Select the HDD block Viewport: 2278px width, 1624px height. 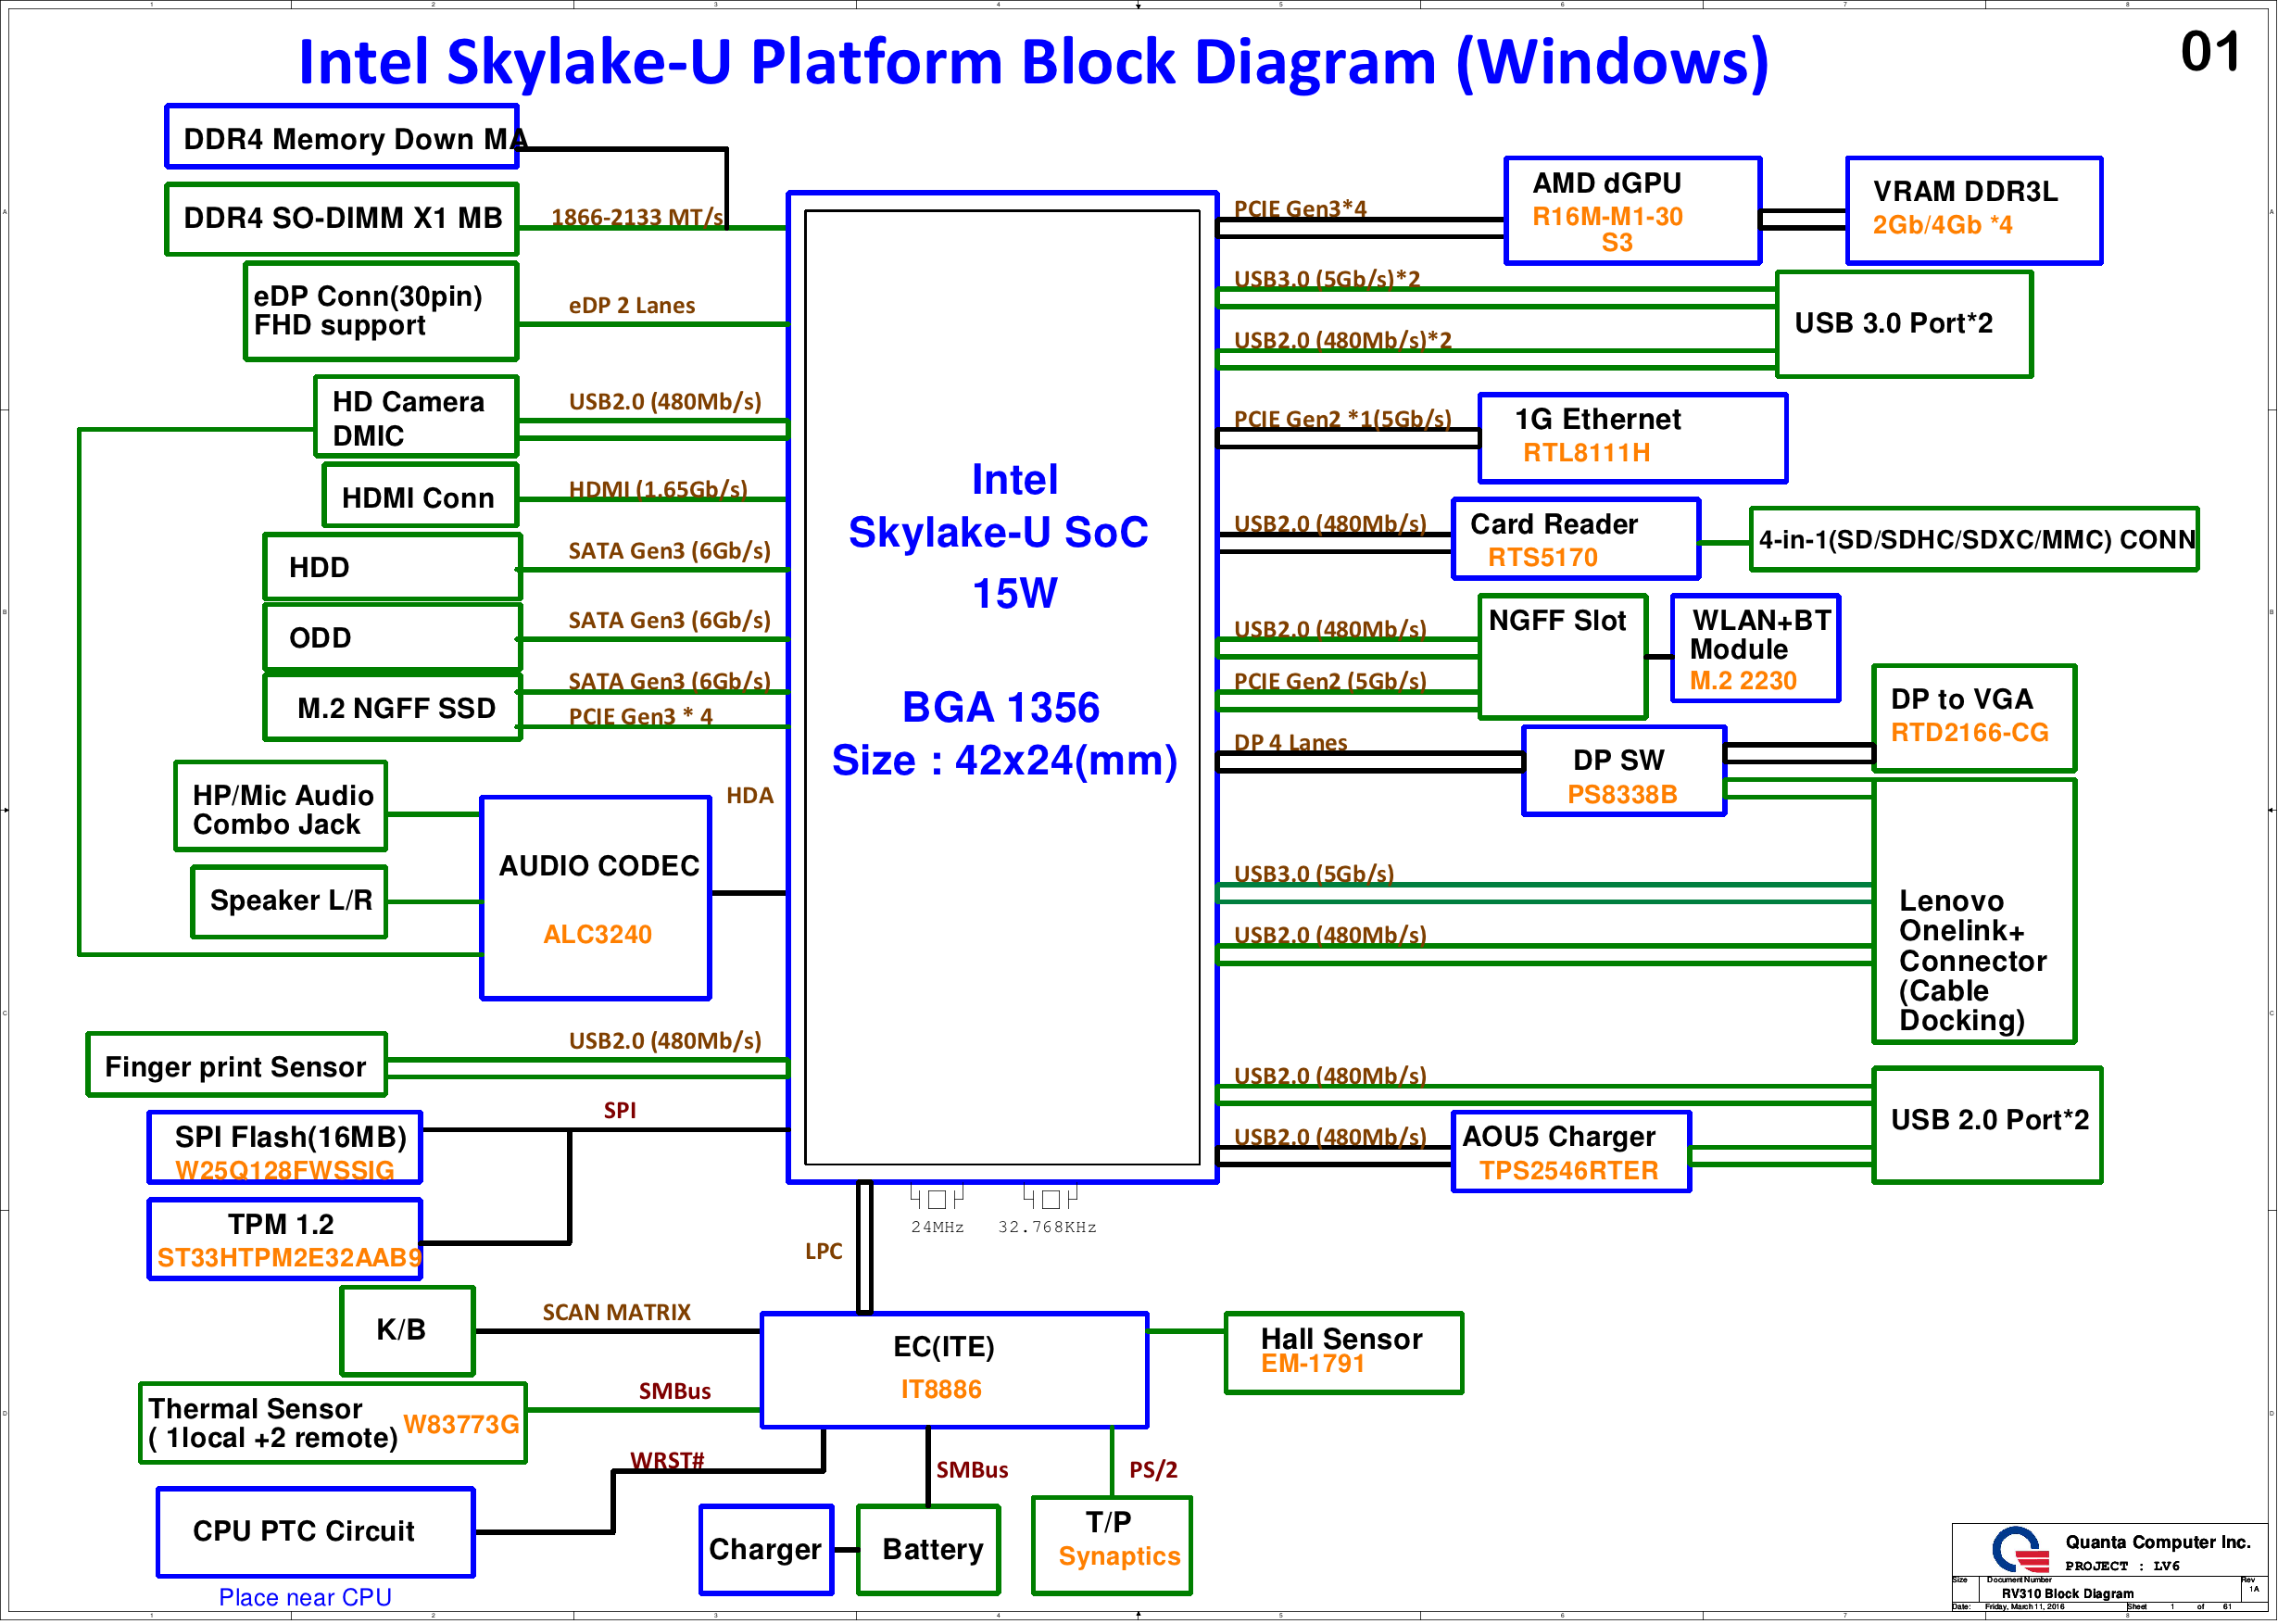click(x=393, y=567)
